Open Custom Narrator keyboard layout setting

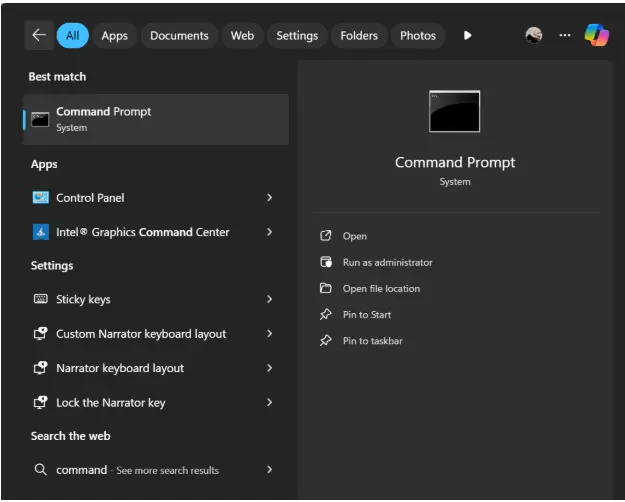click(156, 334)
